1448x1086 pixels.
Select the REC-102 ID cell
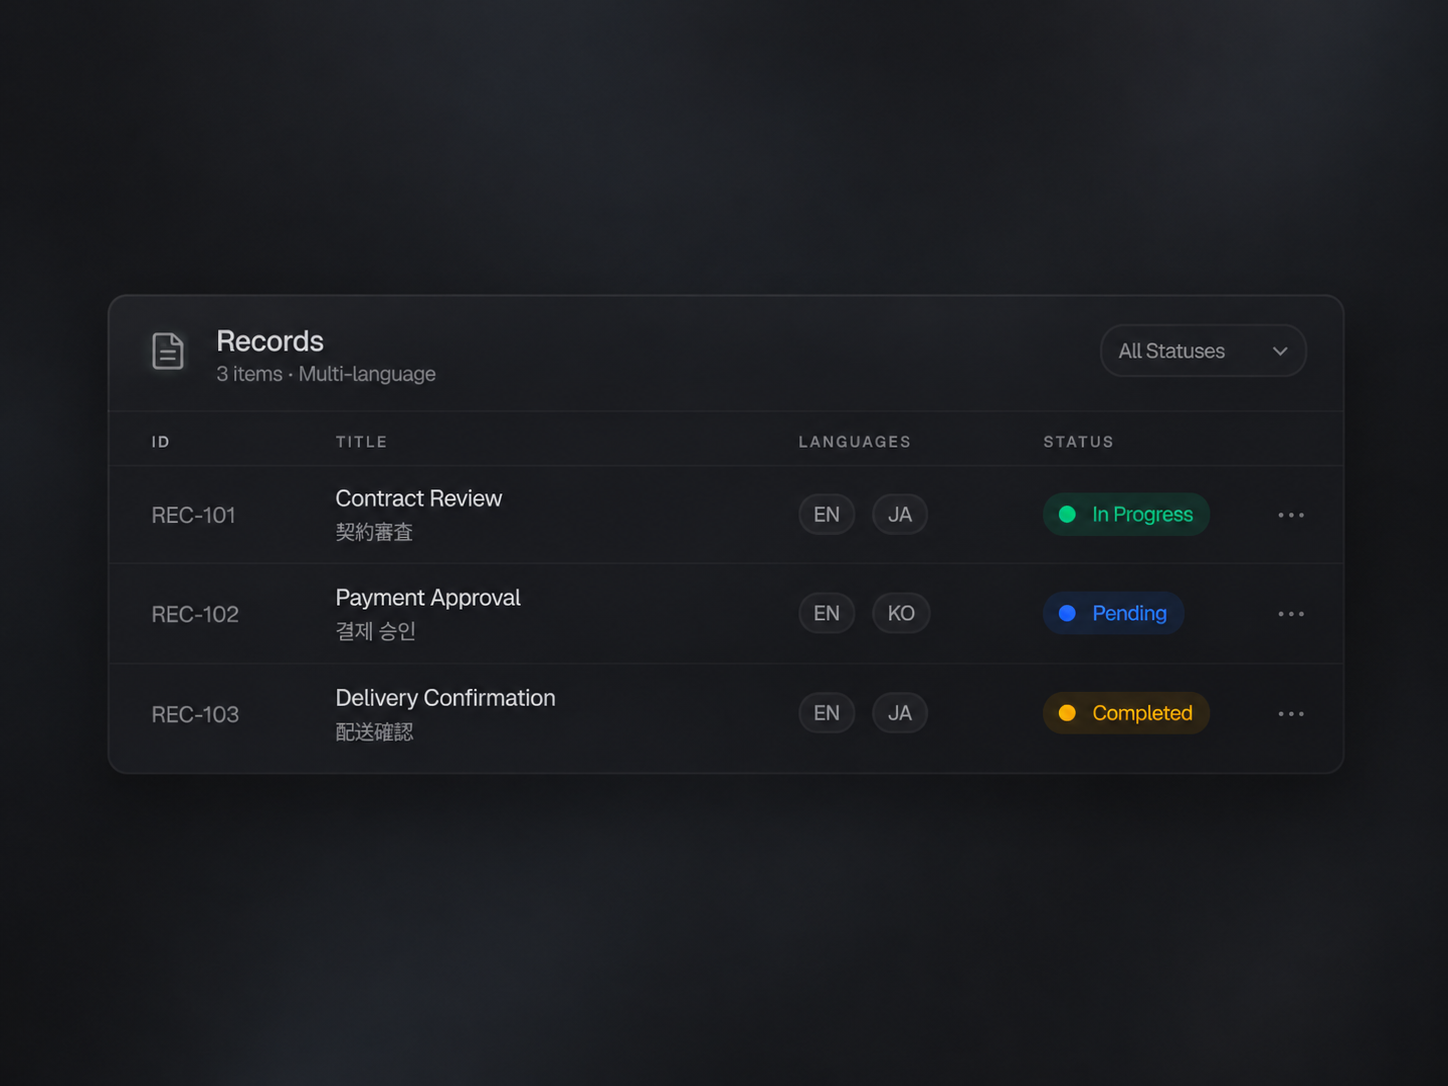tap(195, 614)
